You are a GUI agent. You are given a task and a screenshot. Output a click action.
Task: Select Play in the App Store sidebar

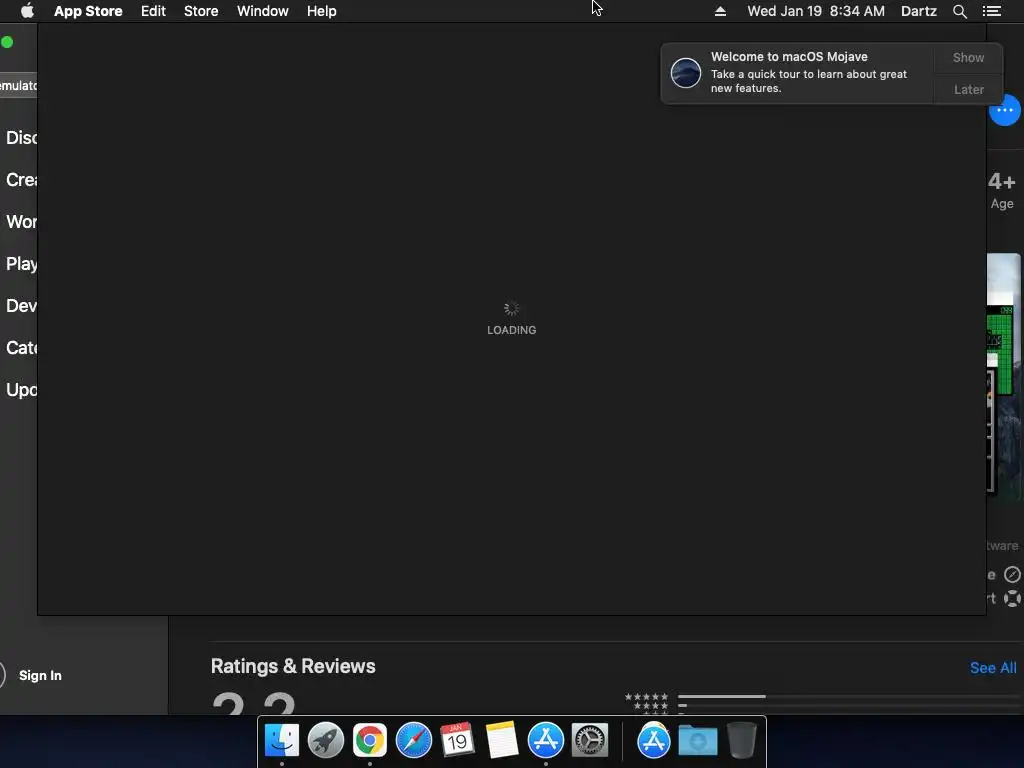click(x=22, y=264)
